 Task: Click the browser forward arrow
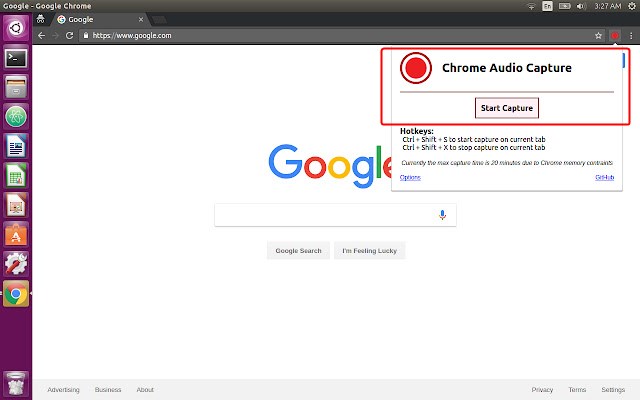point(56,36)
